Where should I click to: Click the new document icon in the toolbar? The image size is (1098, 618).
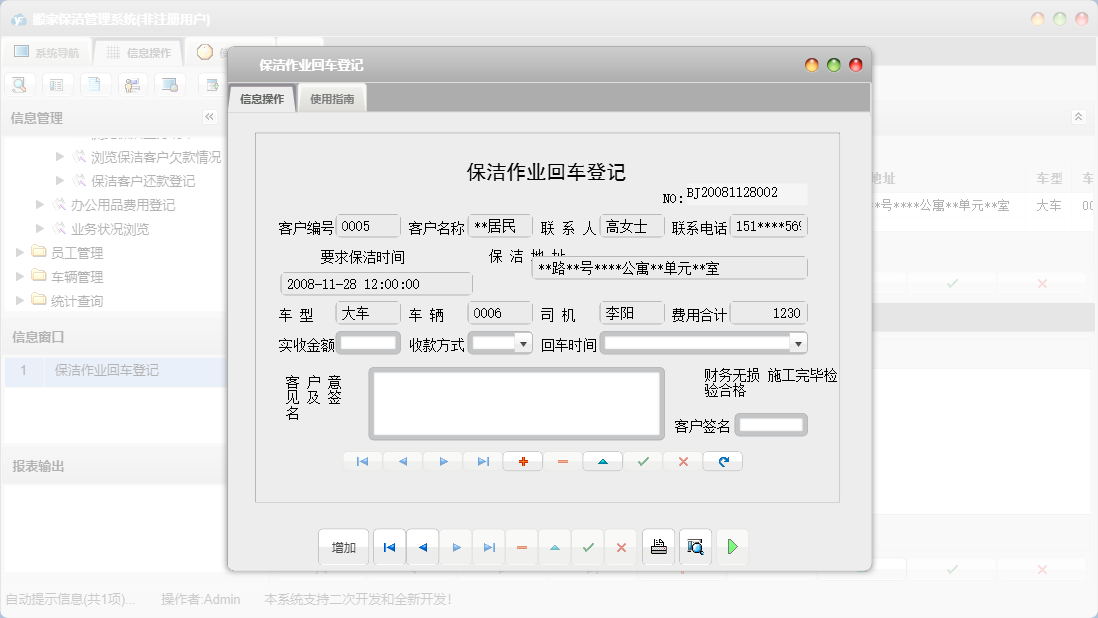pos(95,84)
